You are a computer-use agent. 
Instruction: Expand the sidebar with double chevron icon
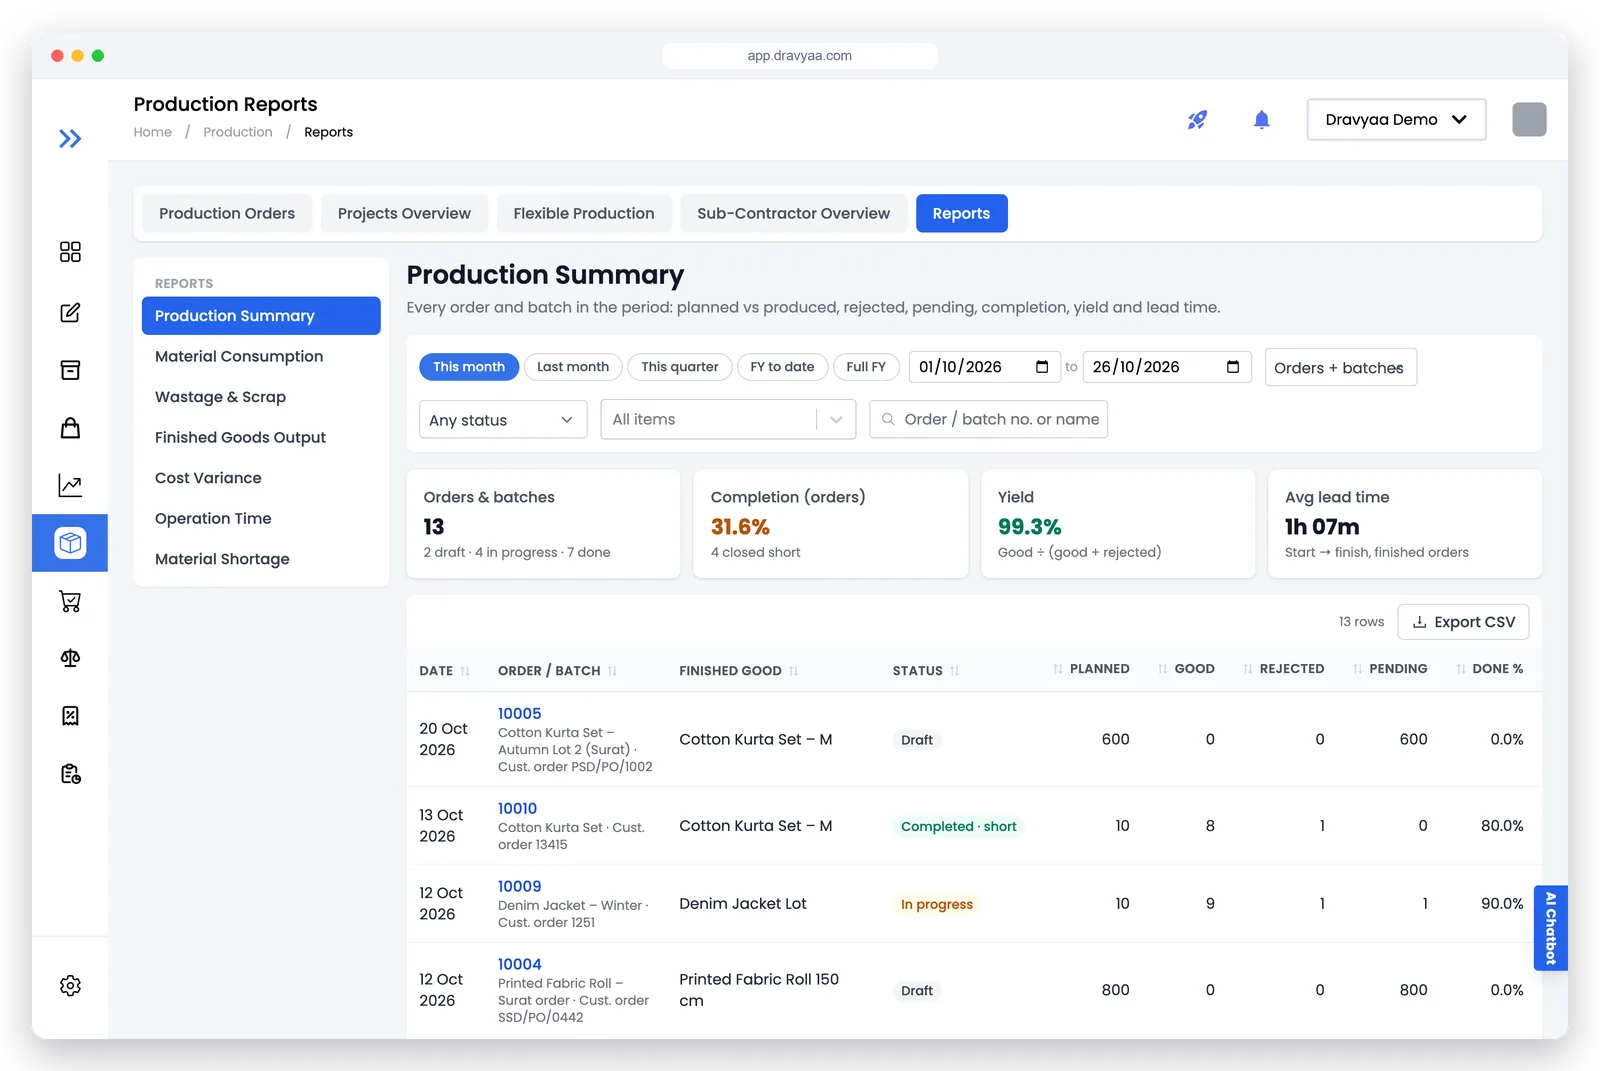pos(70,139)
